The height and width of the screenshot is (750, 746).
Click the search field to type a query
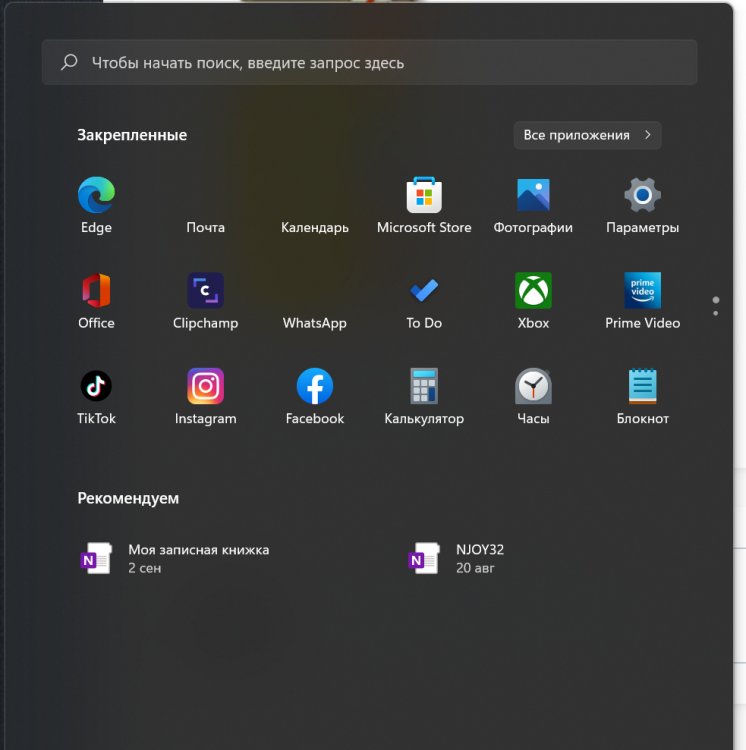click(x=369, y=62)
